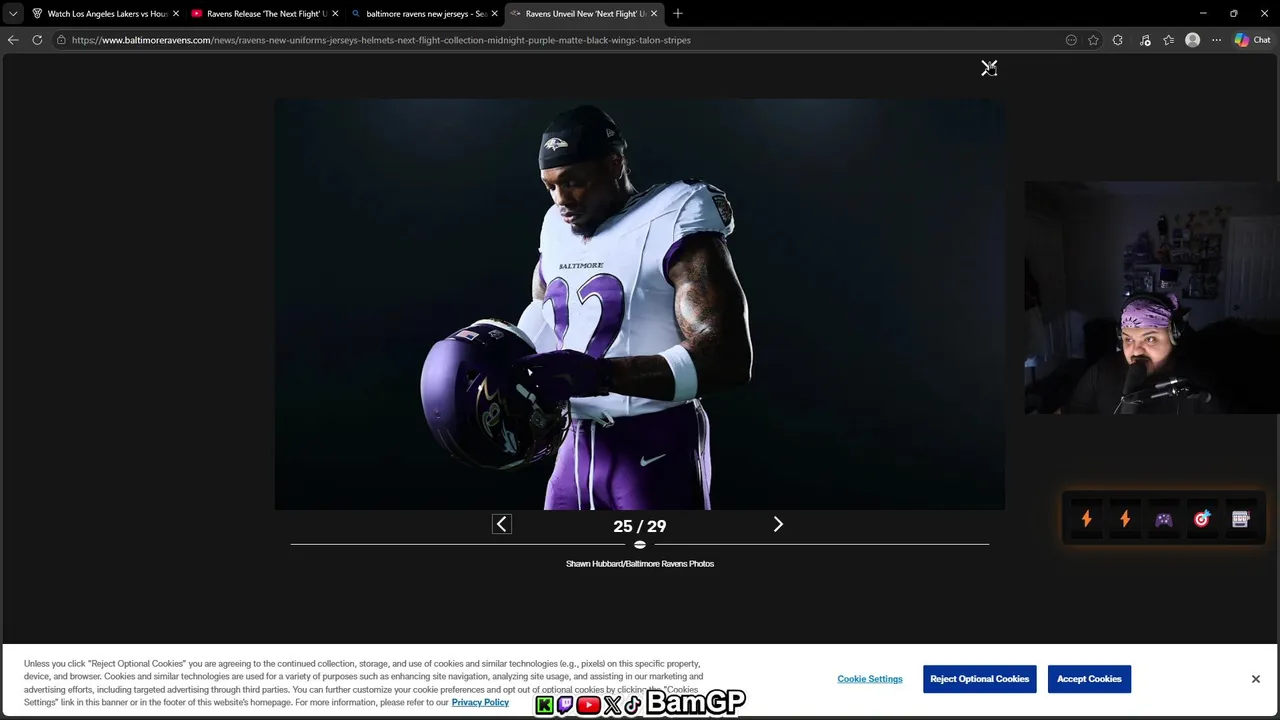Open the browser Extensions puzzle icon
Screen dimensions: 1280x720
1118,40
